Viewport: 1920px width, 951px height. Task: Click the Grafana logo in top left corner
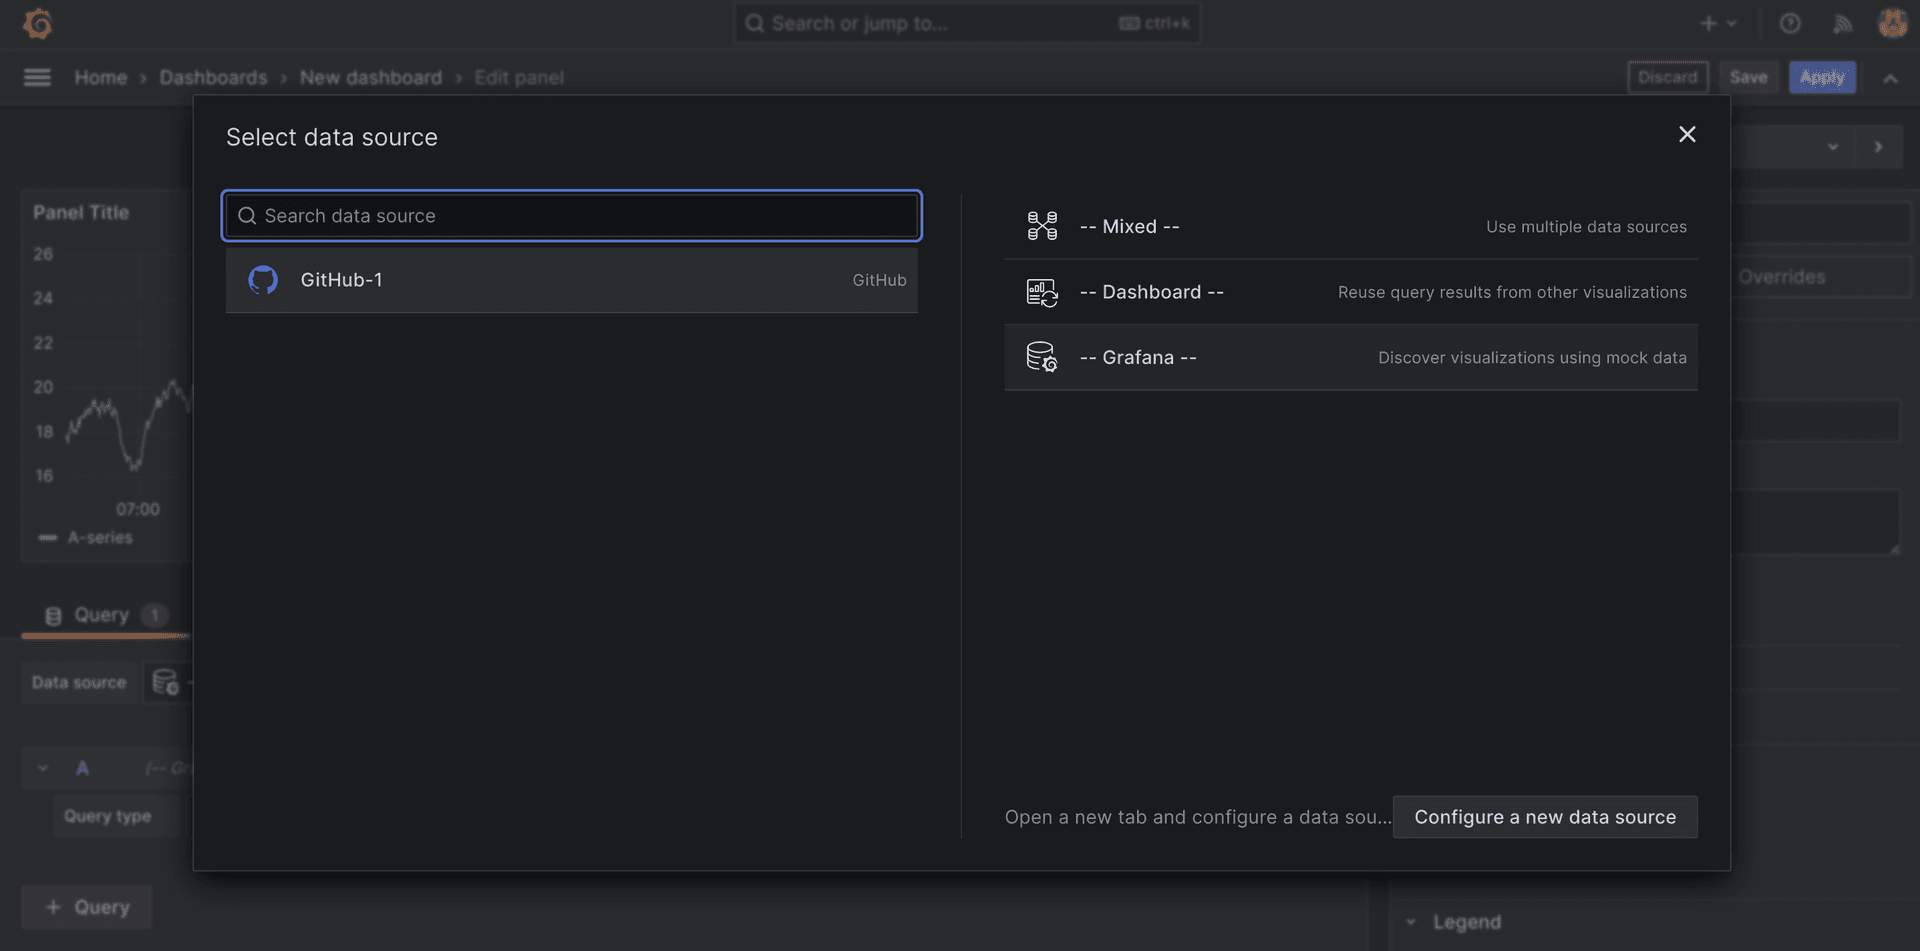37,23
